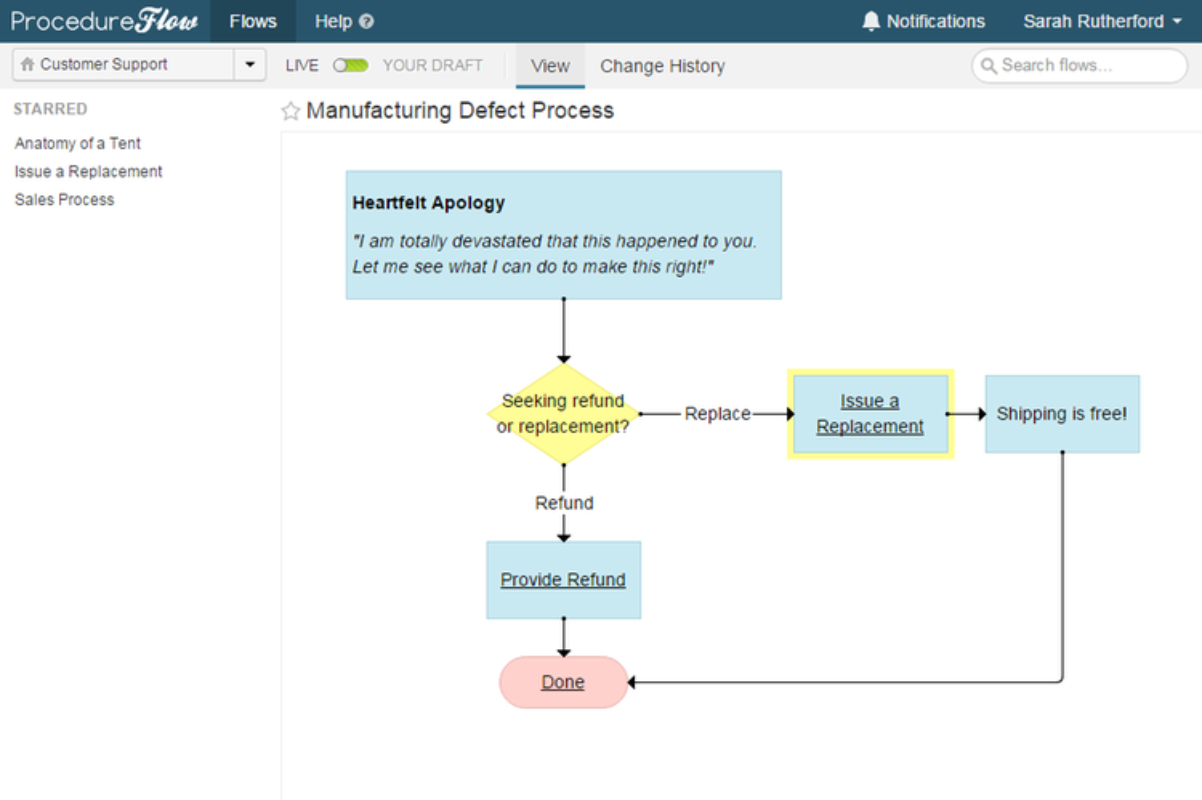The width and height of the screenshot is (1202, 800).
Task: Click the Search flows input field
Action: pos(1079,66)
